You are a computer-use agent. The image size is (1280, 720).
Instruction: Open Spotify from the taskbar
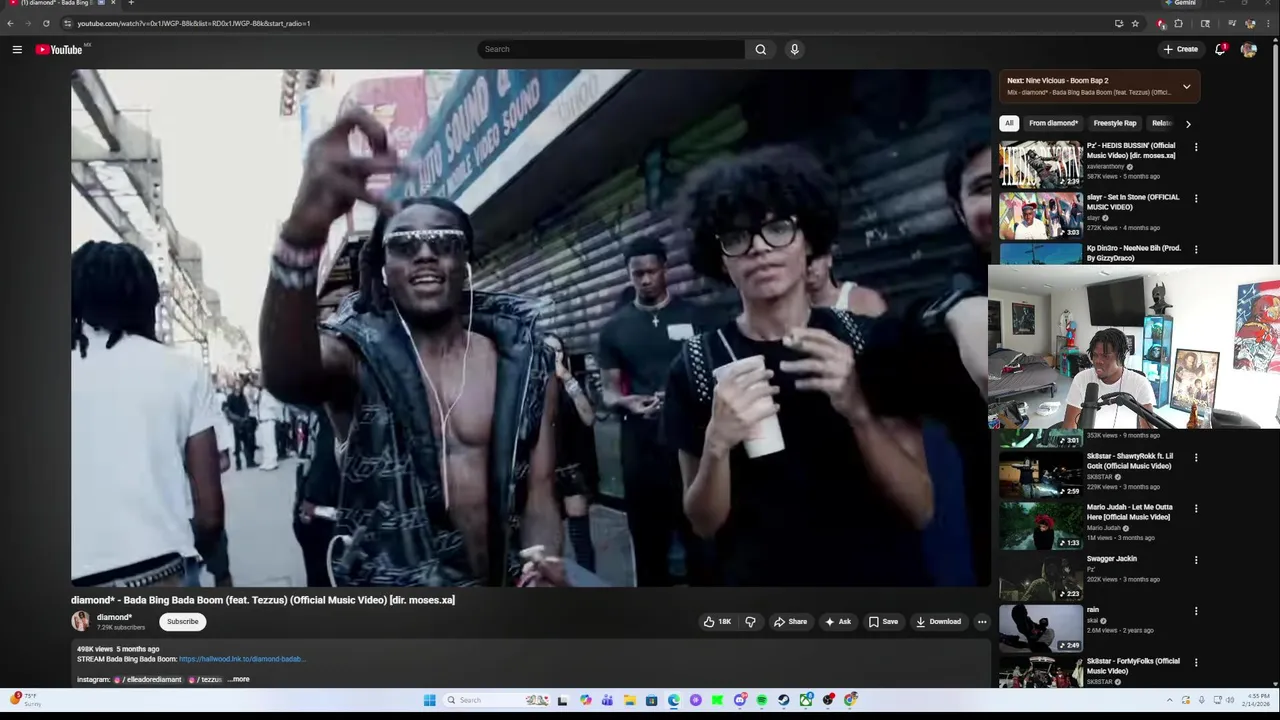click(x=762, y=700)
